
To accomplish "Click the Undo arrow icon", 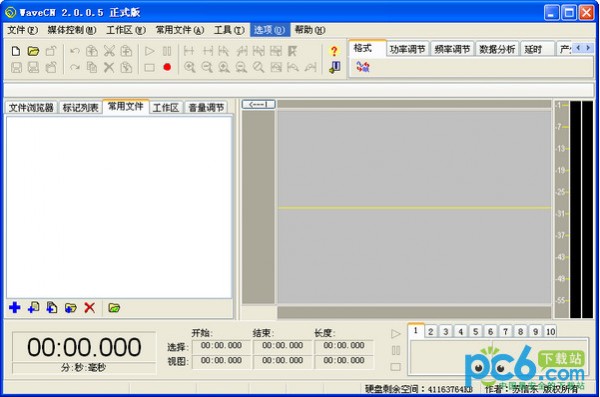I will (x=75, y=51).
